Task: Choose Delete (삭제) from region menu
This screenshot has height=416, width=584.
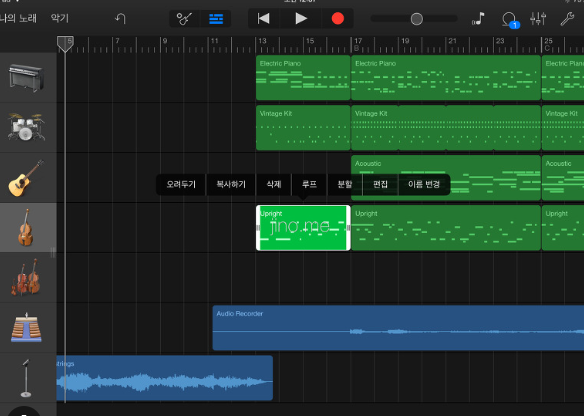Action: click(274, 184)
